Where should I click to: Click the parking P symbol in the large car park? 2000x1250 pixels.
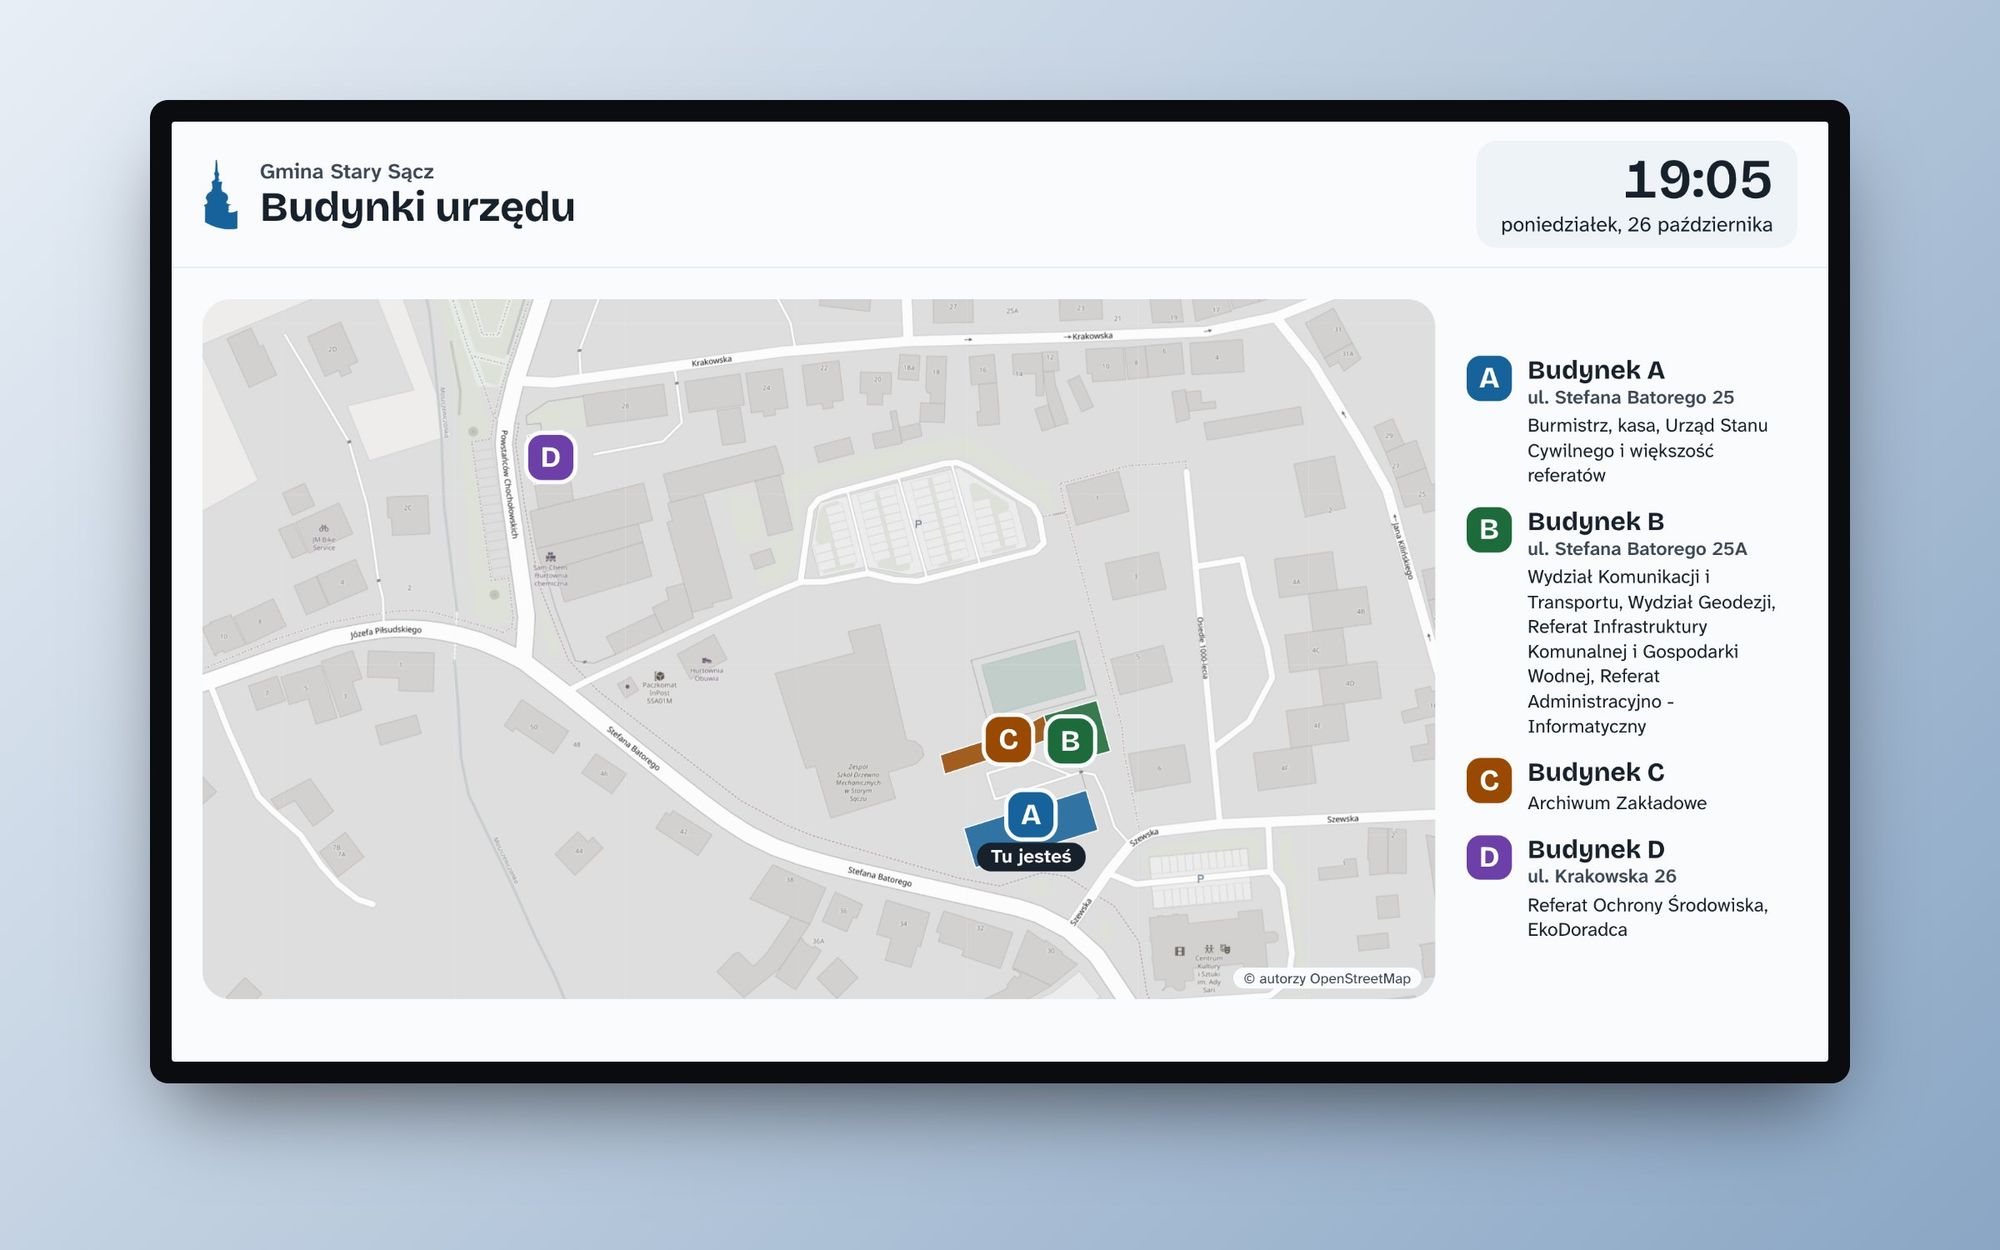click(918, 524)
